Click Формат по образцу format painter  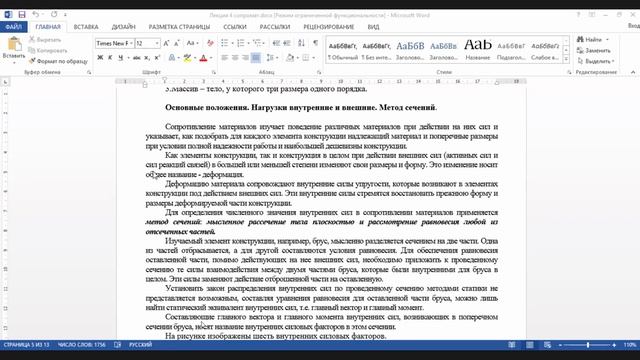tap(58, 61)
